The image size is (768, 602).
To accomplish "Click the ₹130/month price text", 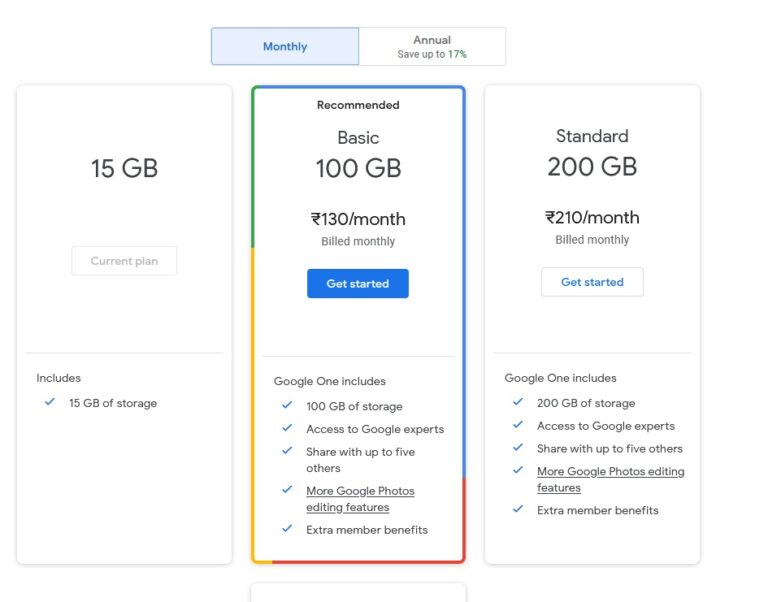I will coord(358,219).
